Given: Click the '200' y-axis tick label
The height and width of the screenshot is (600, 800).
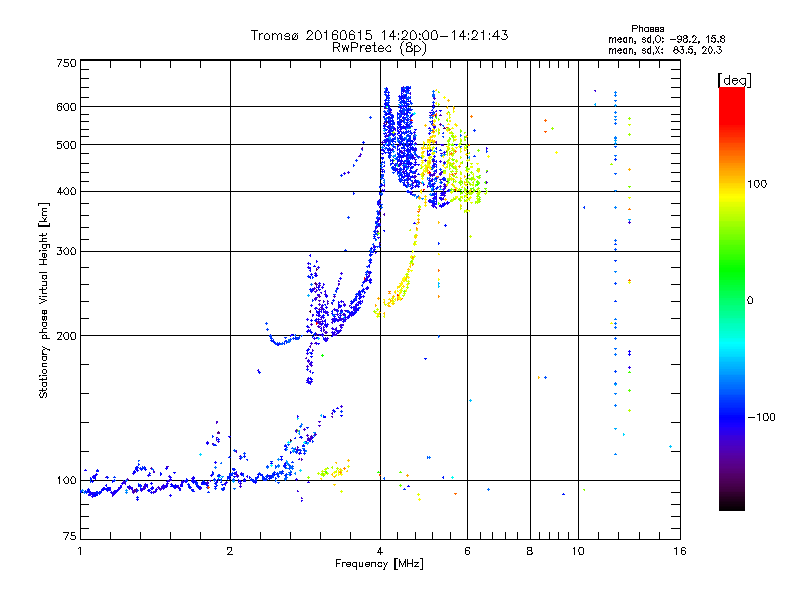Looking at the screenshot, I should point(66,336).
